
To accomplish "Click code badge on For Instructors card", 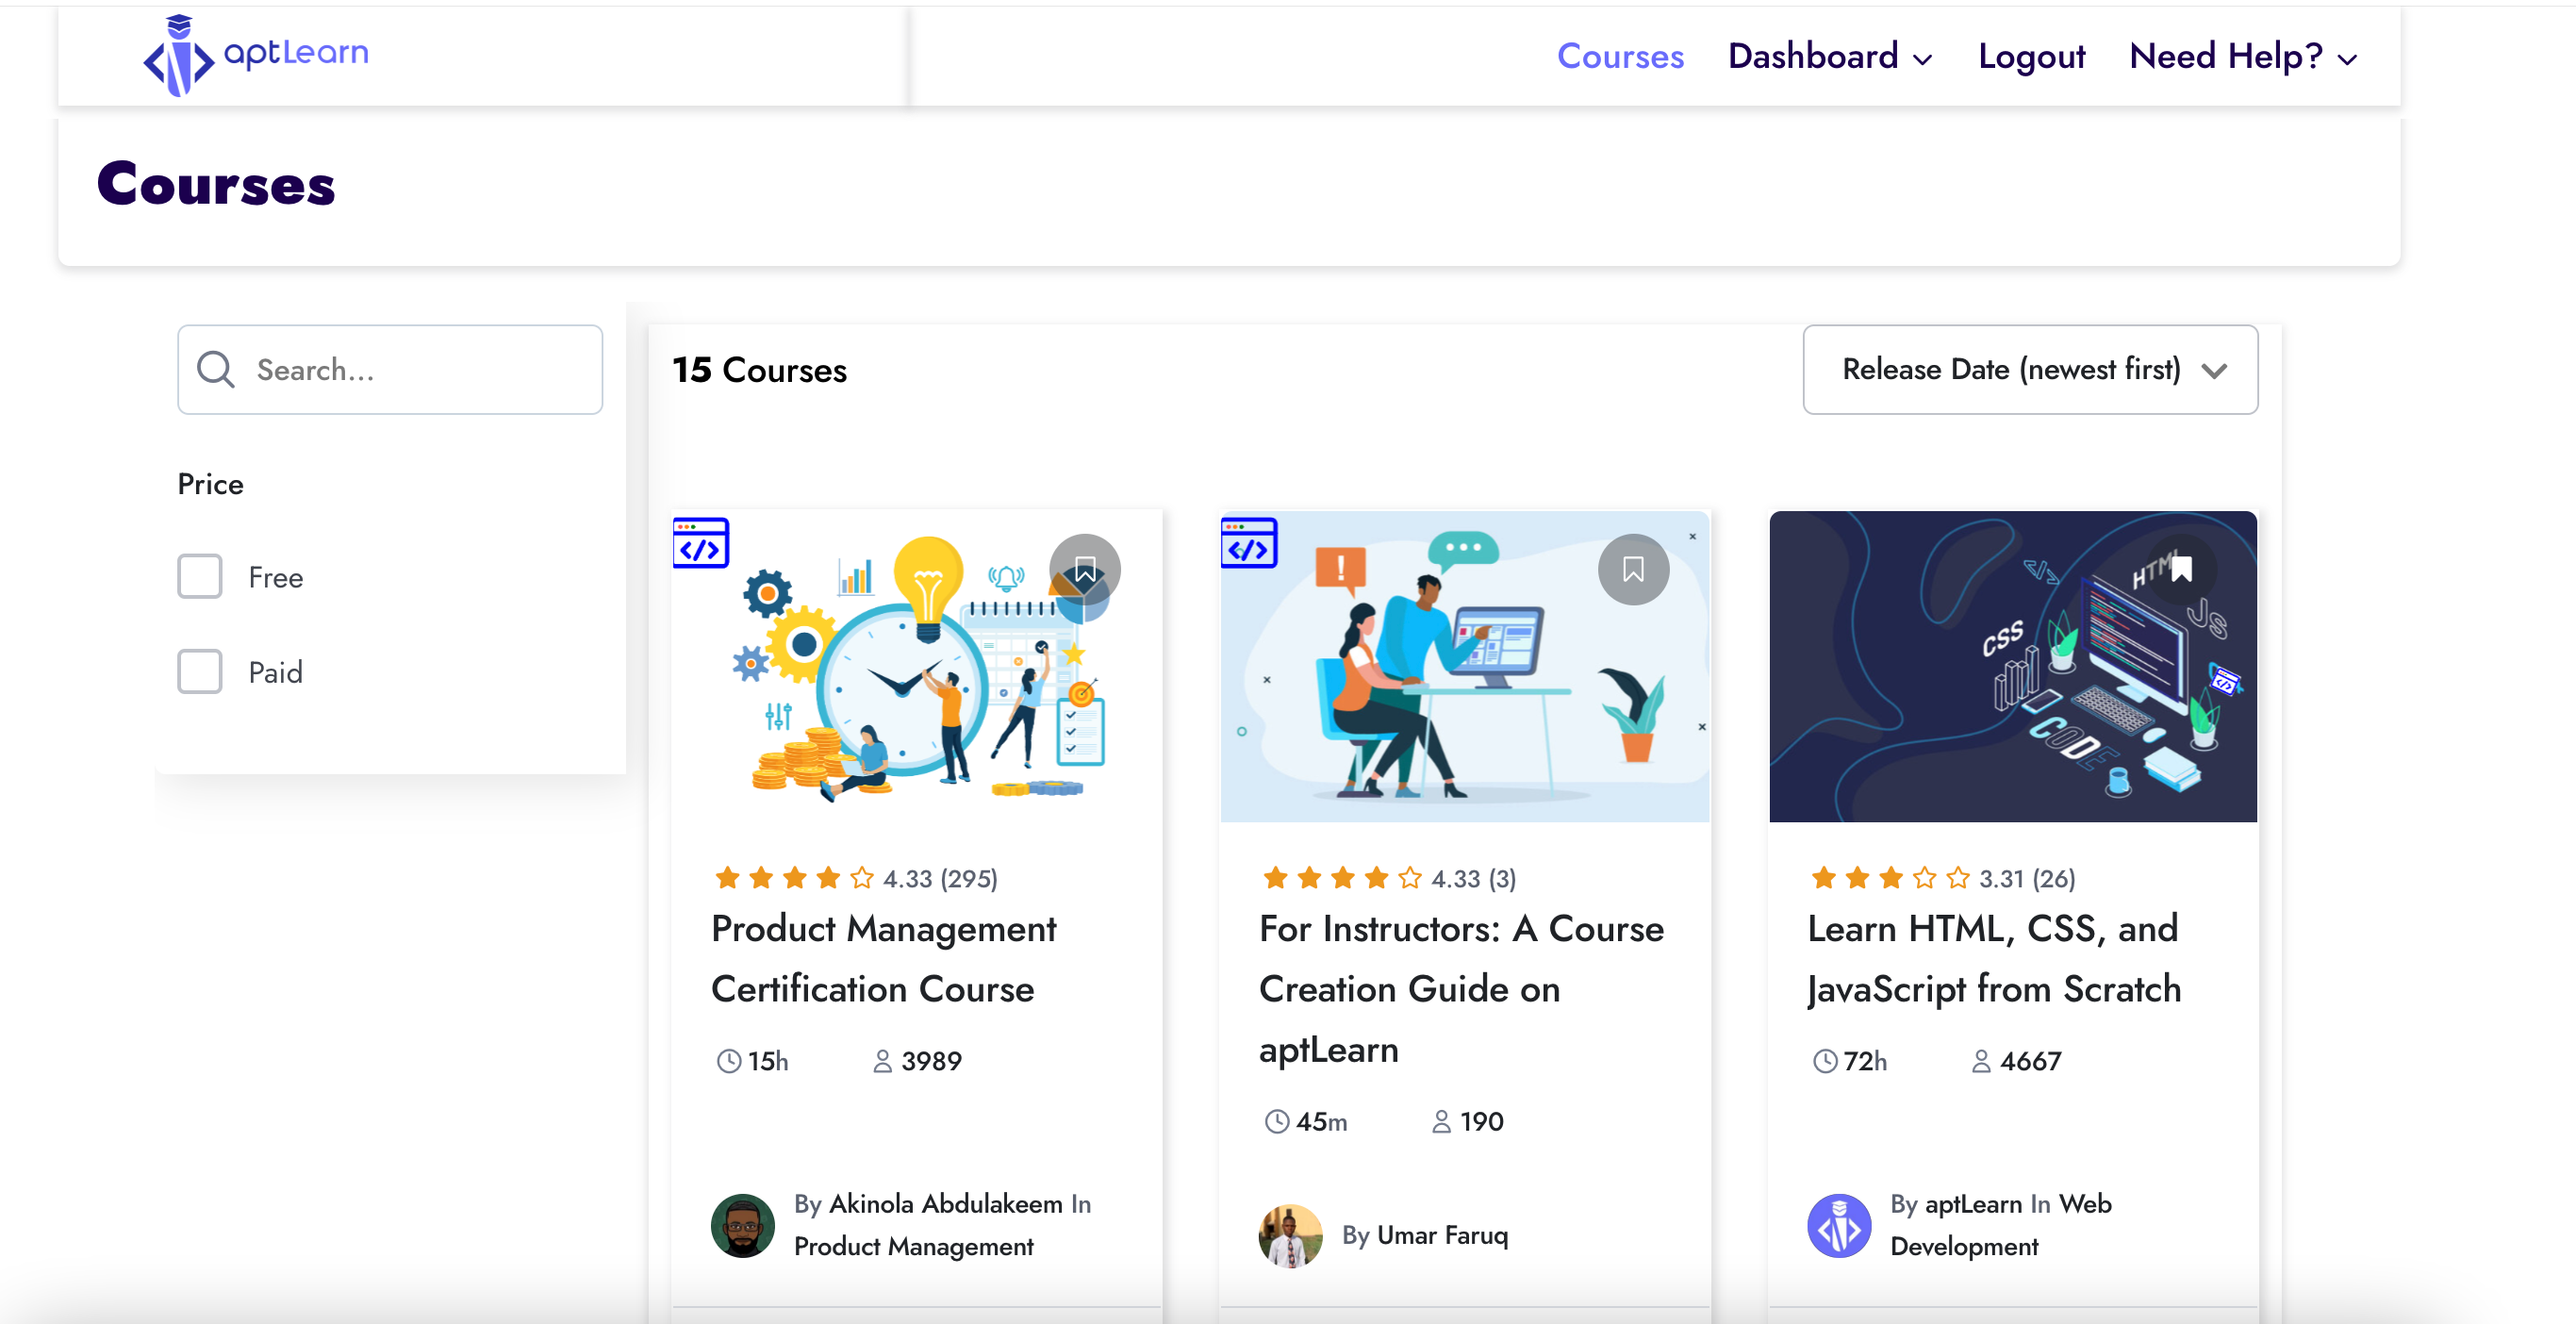I will tap(1249, 543).
